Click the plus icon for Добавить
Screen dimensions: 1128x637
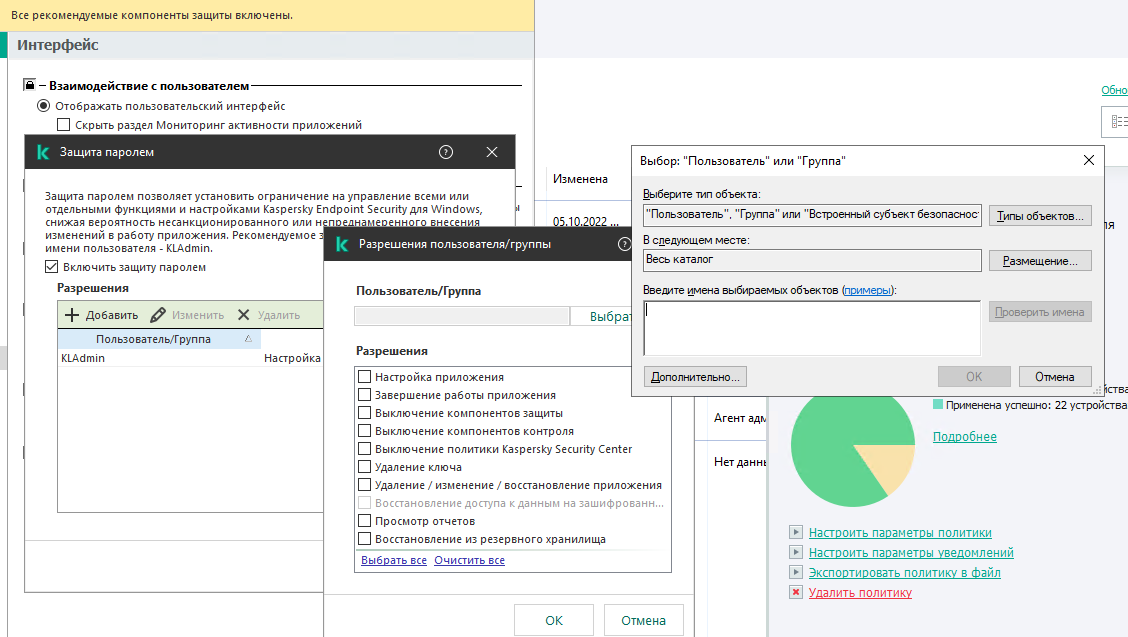(72, 315)
